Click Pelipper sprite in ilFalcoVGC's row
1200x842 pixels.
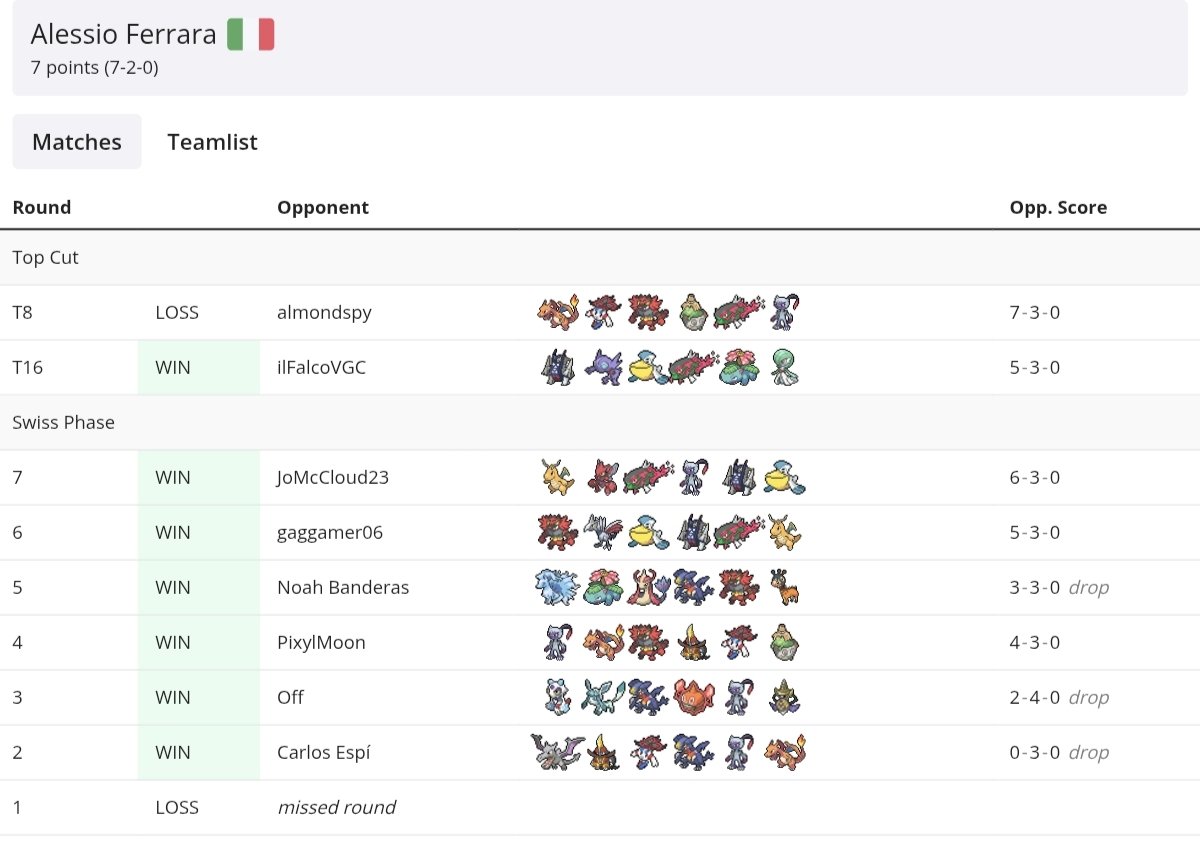pyautogui.click(x=648, y=368)
